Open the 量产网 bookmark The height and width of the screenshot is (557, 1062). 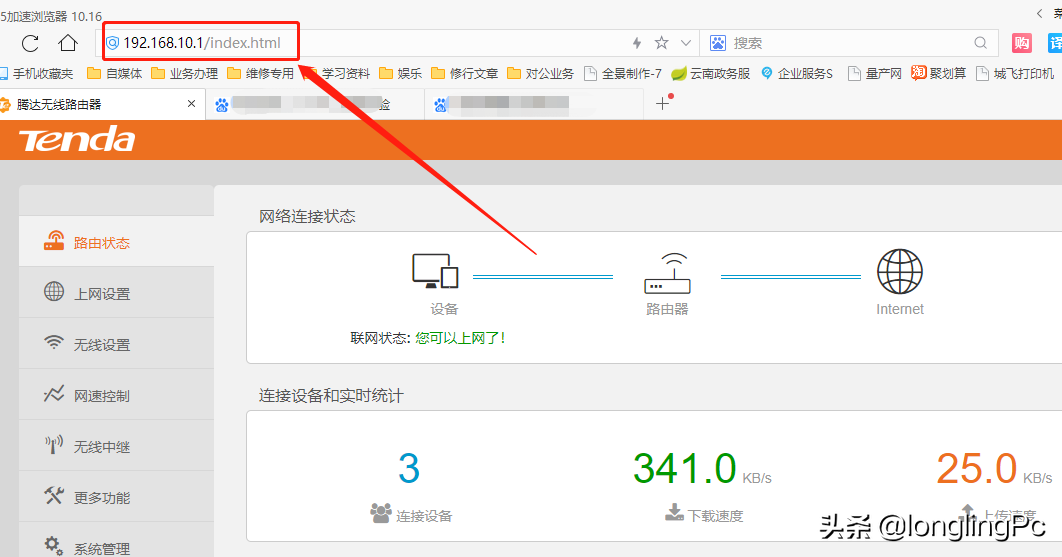point(874,73)
